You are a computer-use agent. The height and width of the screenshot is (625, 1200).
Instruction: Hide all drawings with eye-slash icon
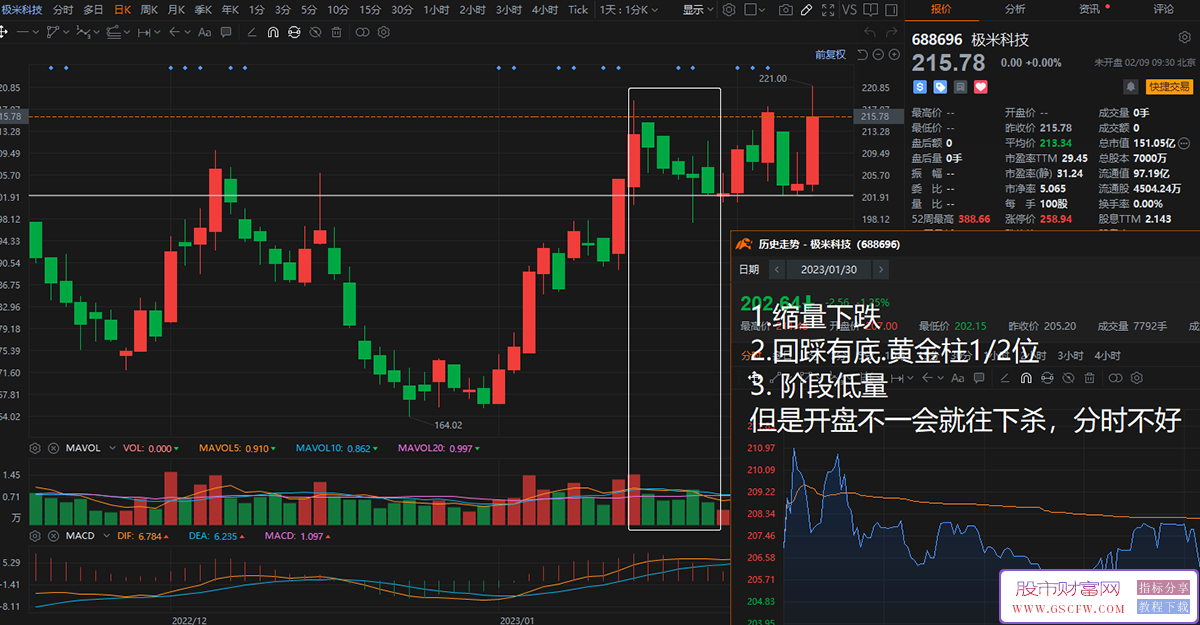(x=315, y=32)
